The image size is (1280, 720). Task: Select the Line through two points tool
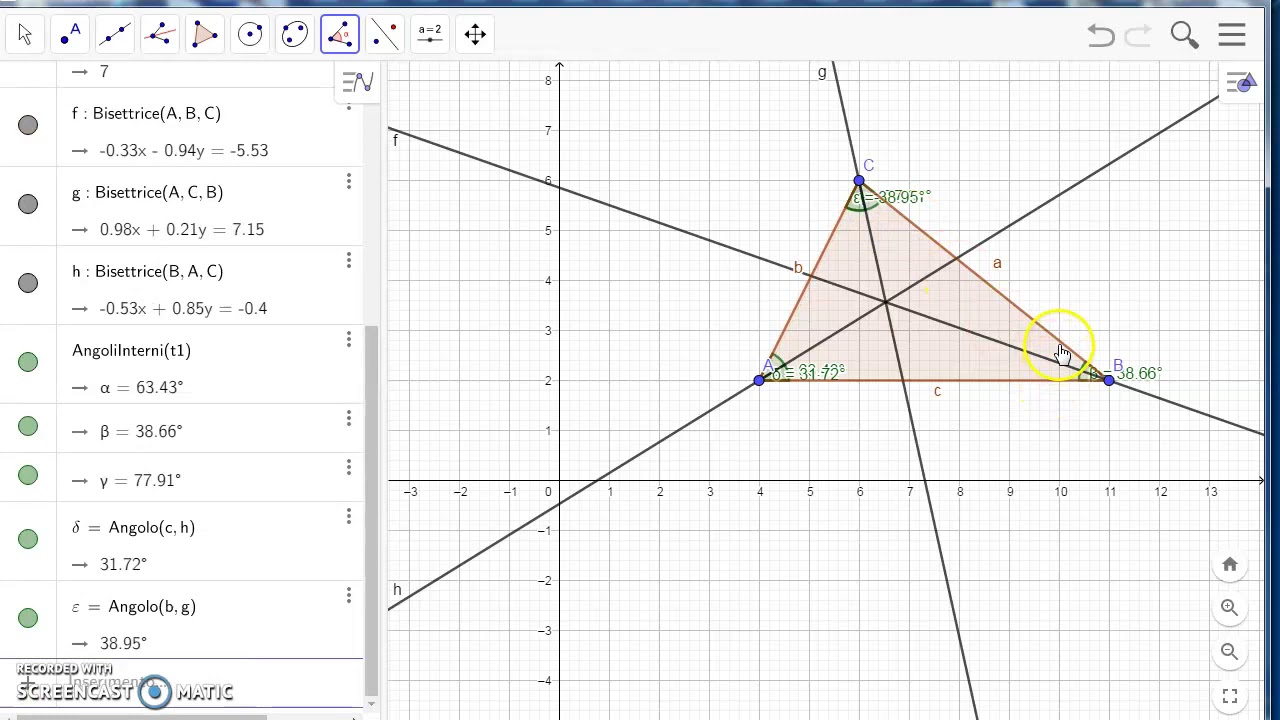pyautogui.click(x=115, y=34)
